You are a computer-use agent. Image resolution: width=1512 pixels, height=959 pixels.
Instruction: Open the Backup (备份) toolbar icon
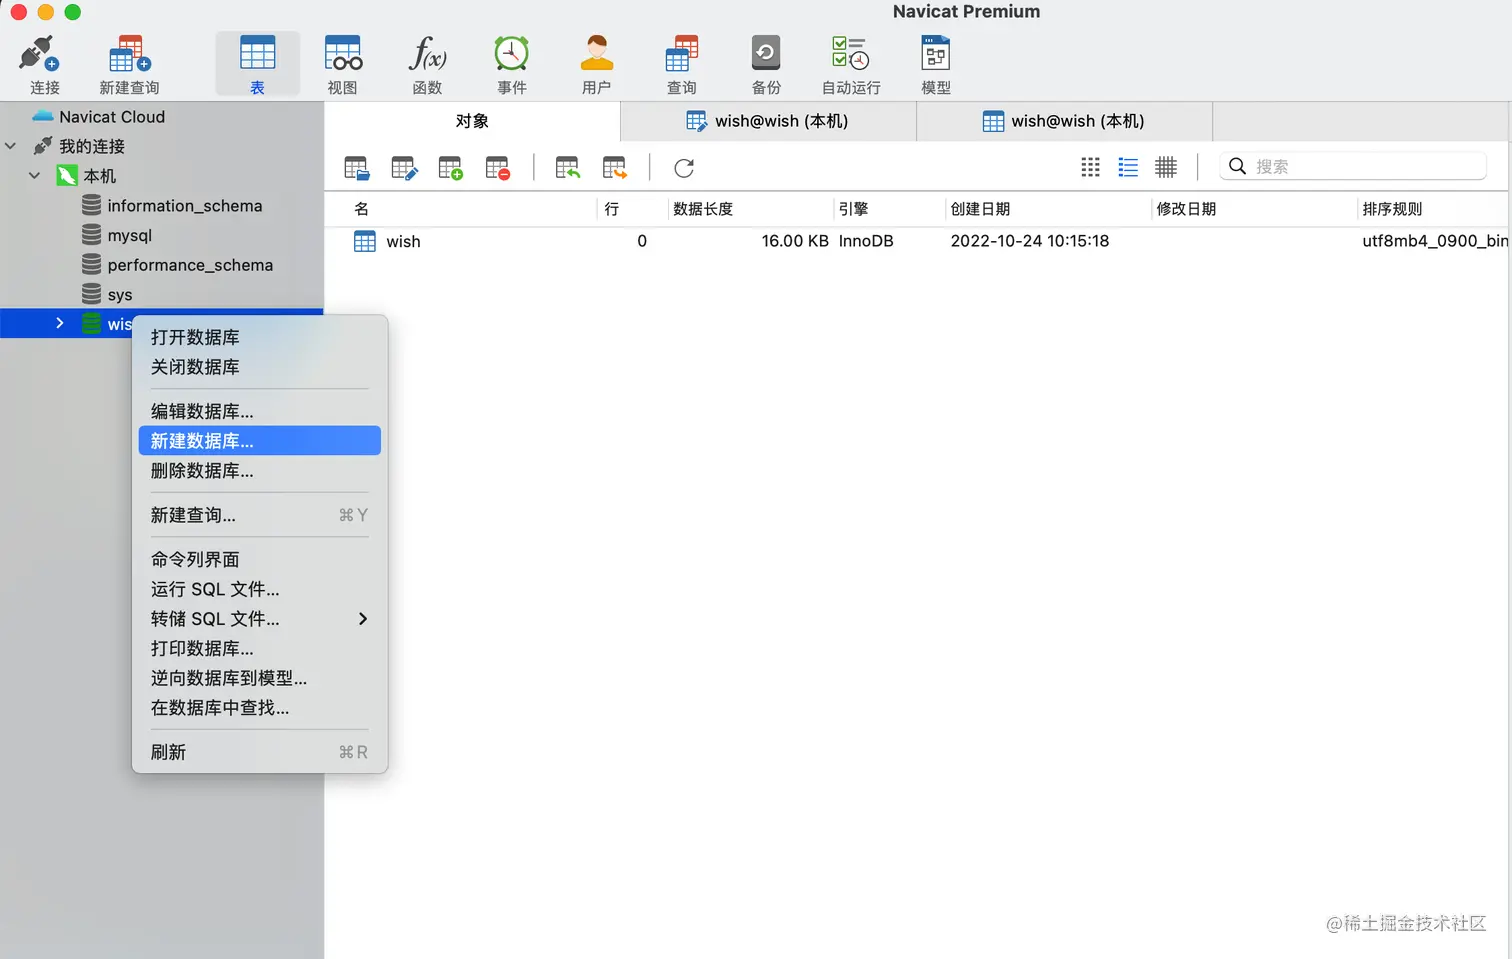point(766,64)
